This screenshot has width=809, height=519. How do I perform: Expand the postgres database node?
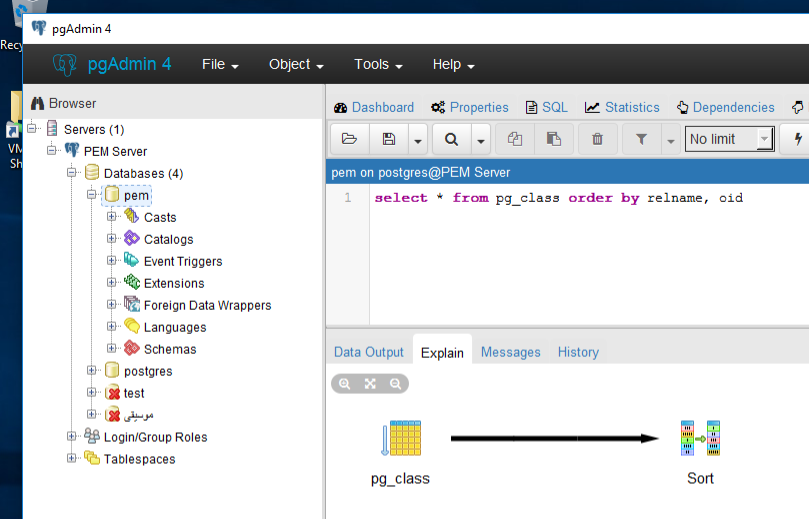(x=92, y=371)
